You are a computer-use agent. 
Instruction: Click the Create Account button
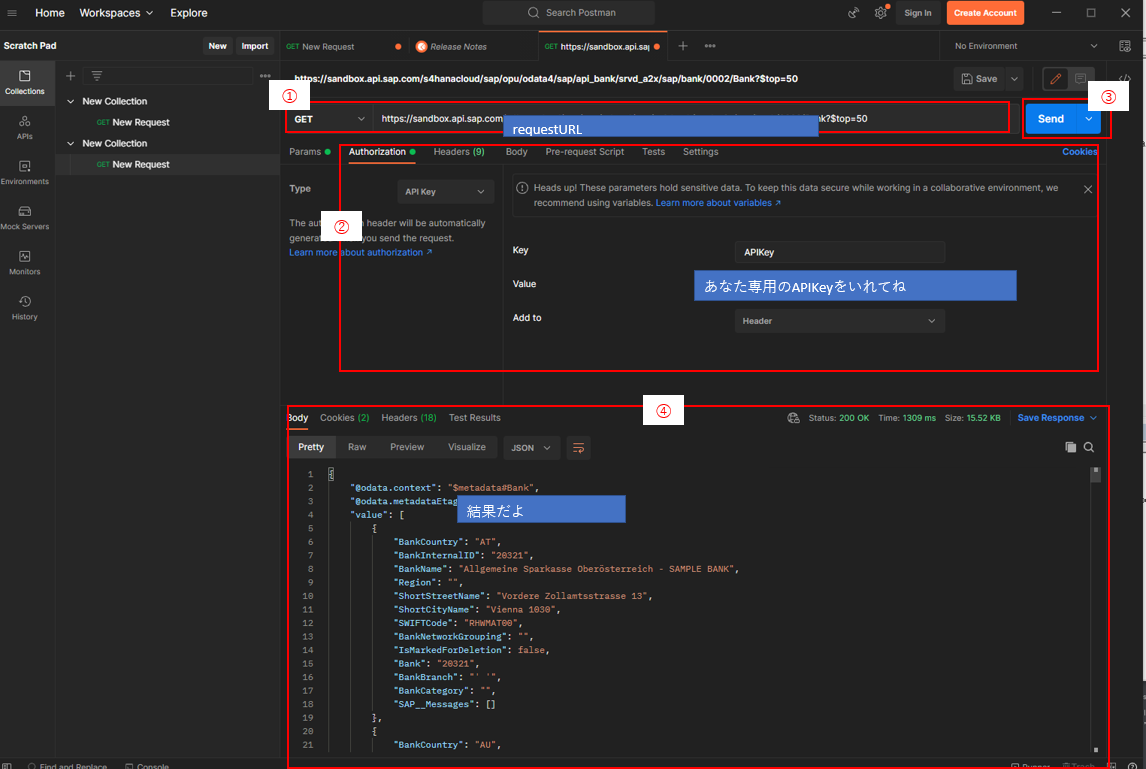(984, 13)
